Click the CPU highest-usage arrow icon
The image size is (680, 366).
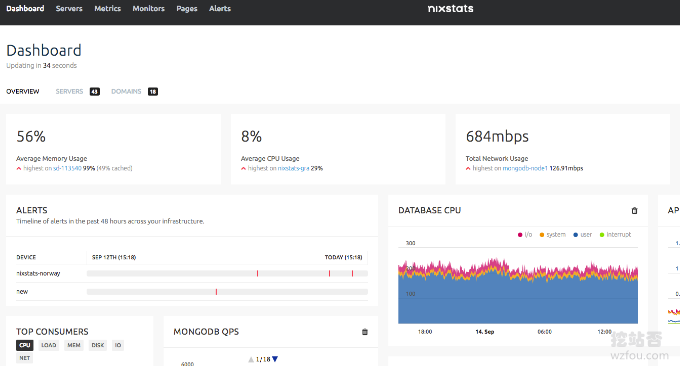pos(243,169)
